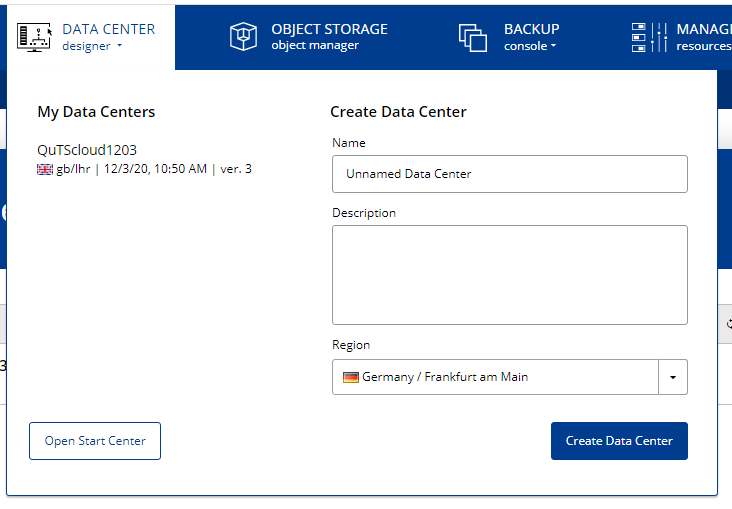
Task: Go to MANAGE resources menu label
Action: 703,29
